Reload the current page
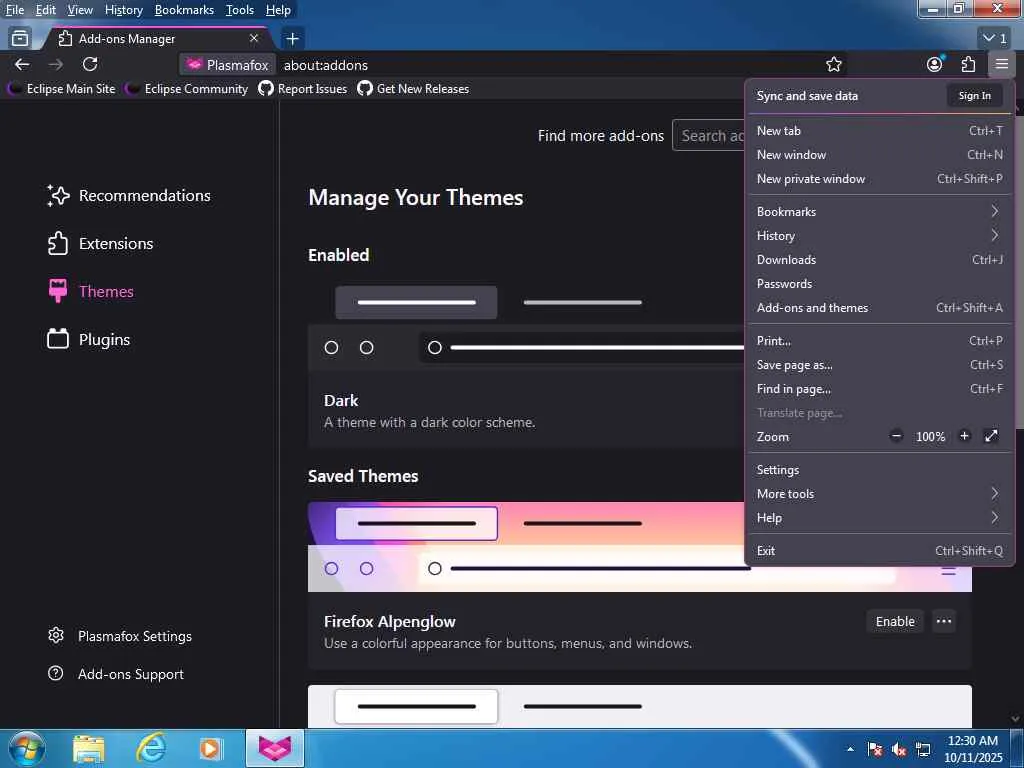The image size is (1024, 768). pos(90,65)
